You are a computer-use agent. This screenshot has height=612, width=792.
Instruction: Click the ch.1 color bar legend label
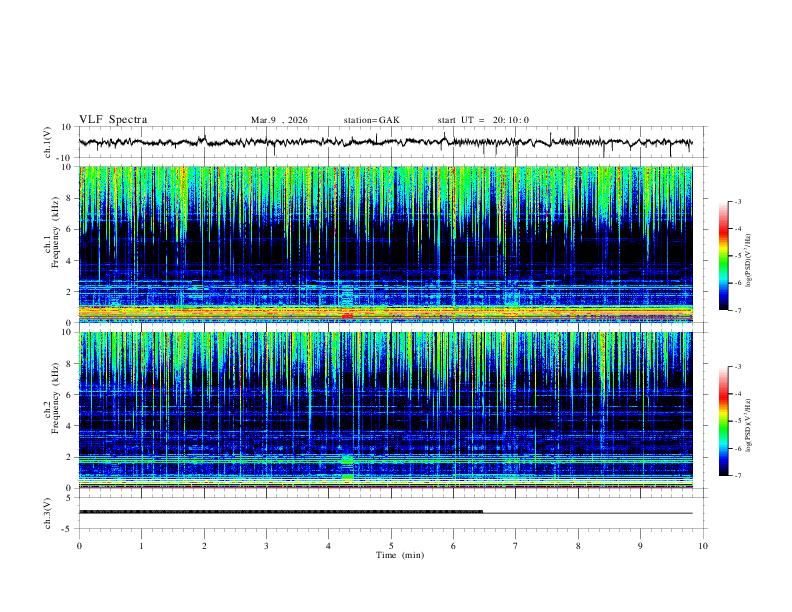pyautogui.click(x=748, y=261)
